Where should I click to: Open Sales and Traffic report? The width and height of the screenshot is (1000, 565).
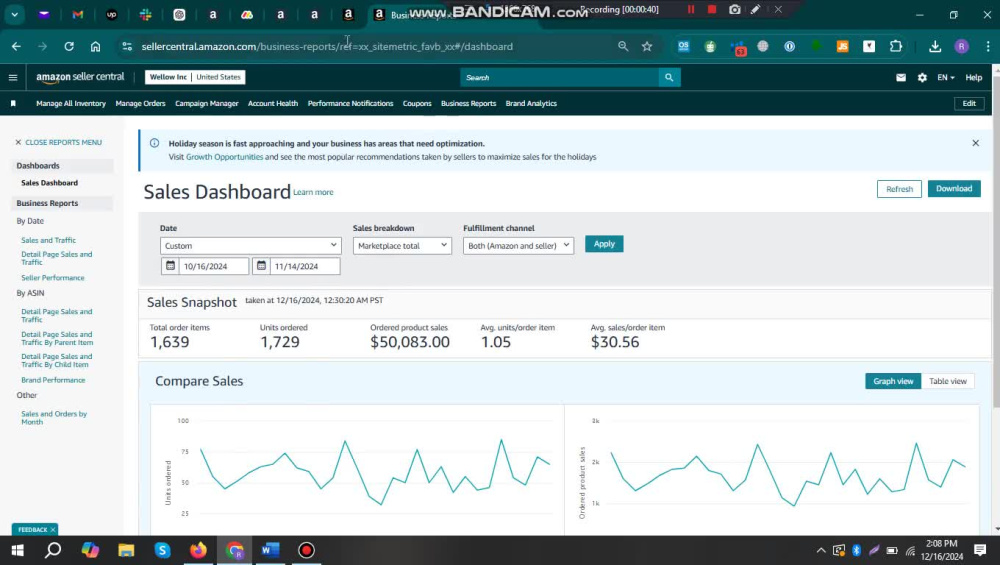click(48, 240)
